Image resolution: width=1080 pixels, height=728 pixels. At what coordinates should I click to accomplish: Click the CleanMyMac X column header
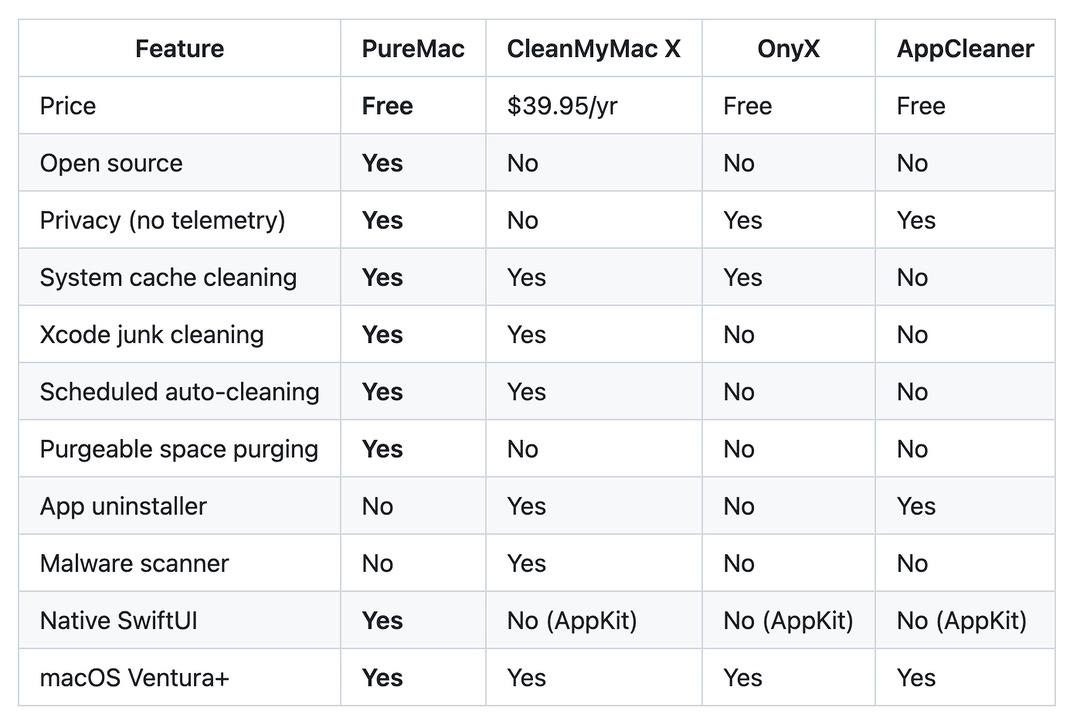(x=593, y=49)
